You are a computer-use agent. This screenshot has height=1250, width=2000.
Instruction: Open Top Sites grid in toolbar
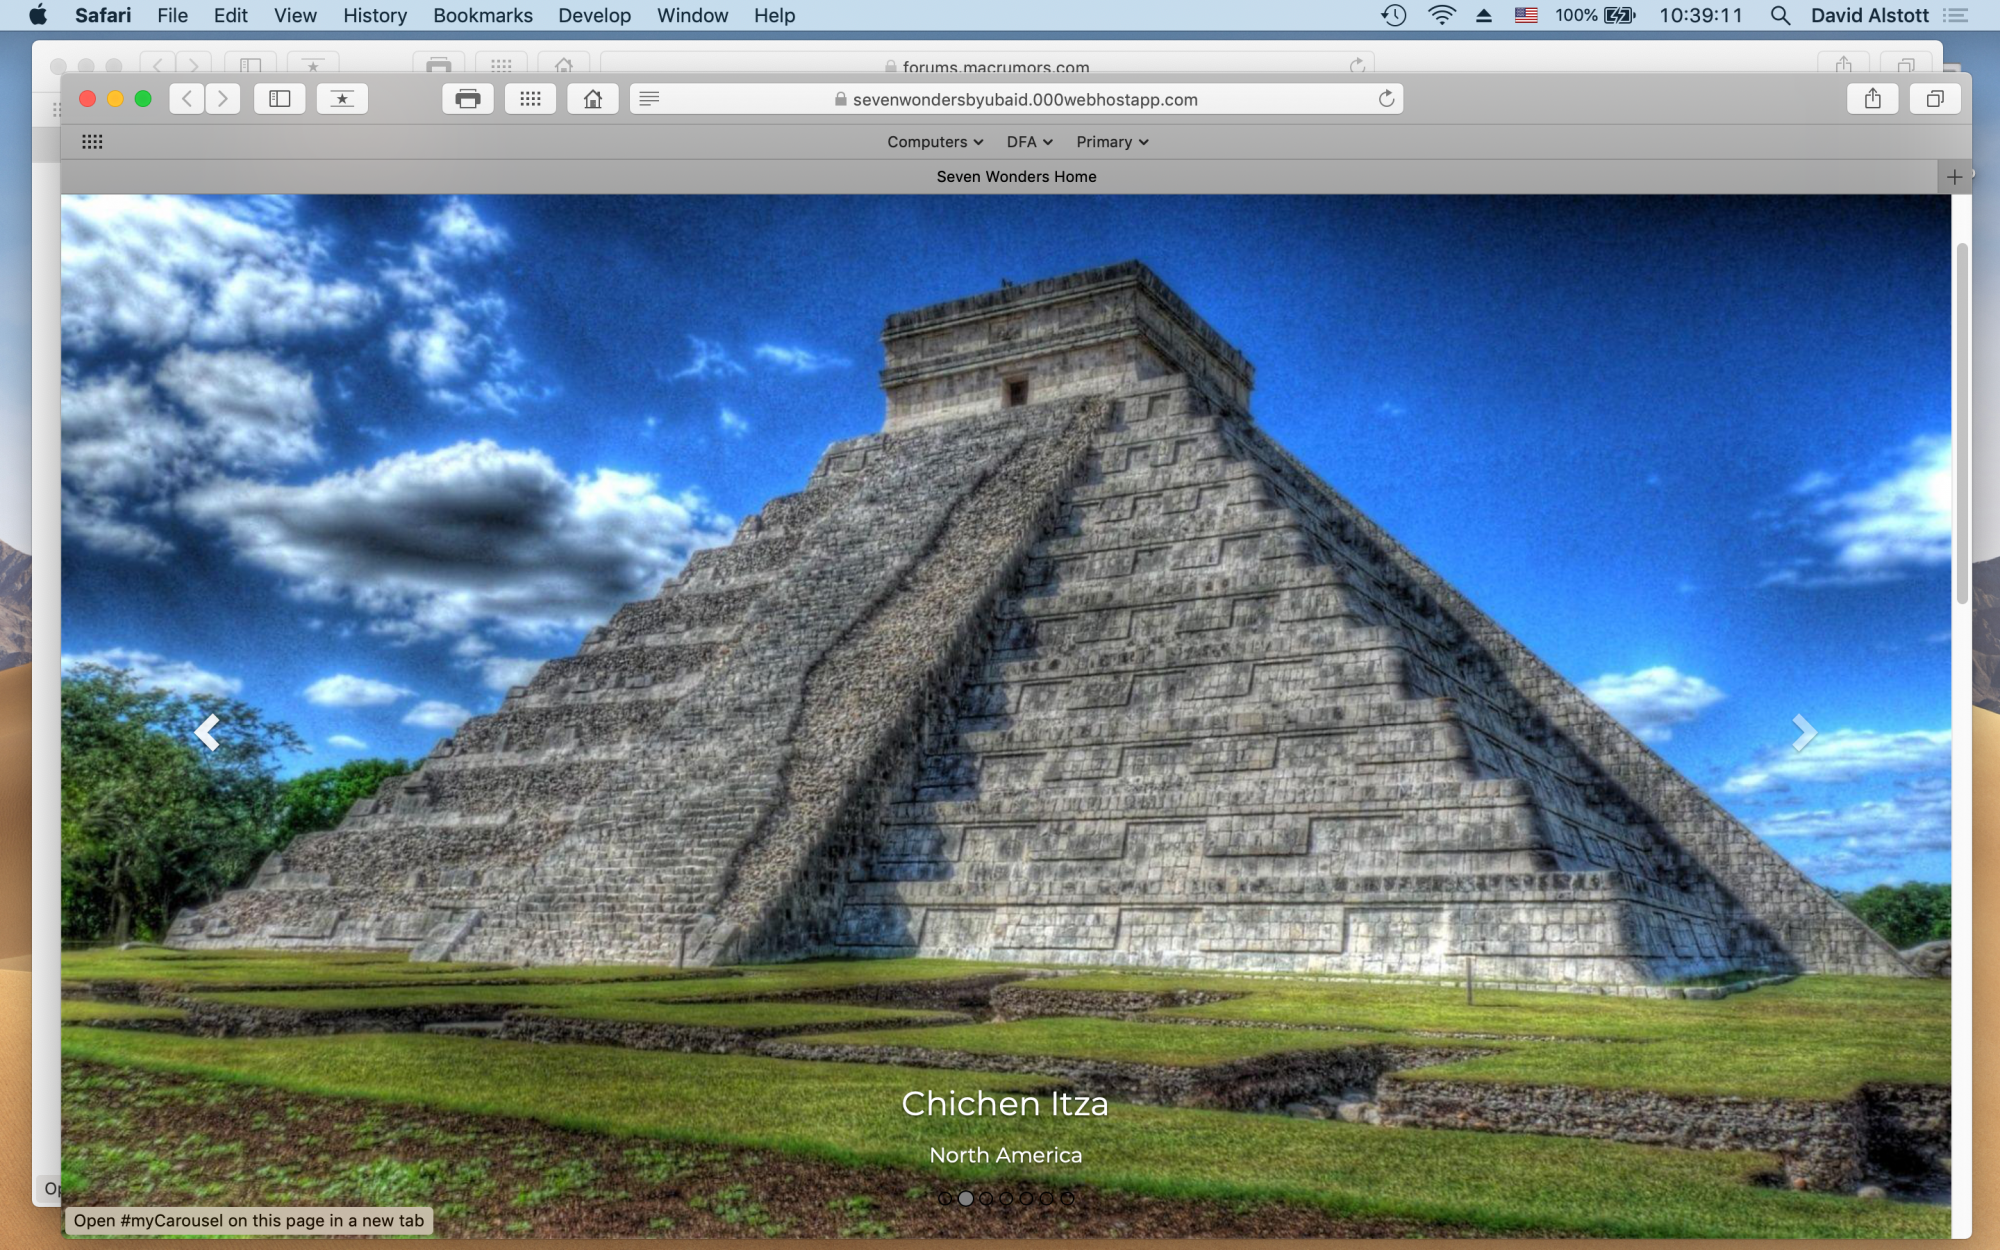point(530,99)
